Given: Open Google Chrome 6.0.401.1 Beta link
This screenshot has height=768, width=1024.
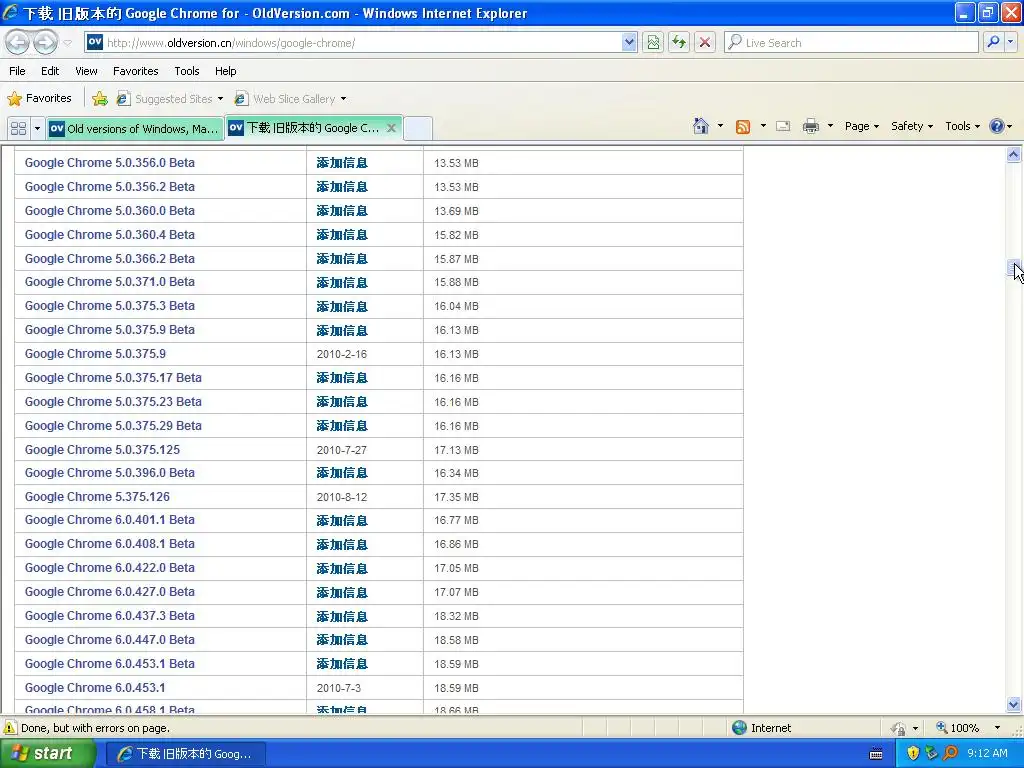Looking at the screenshot, I should tap(110, 520).
